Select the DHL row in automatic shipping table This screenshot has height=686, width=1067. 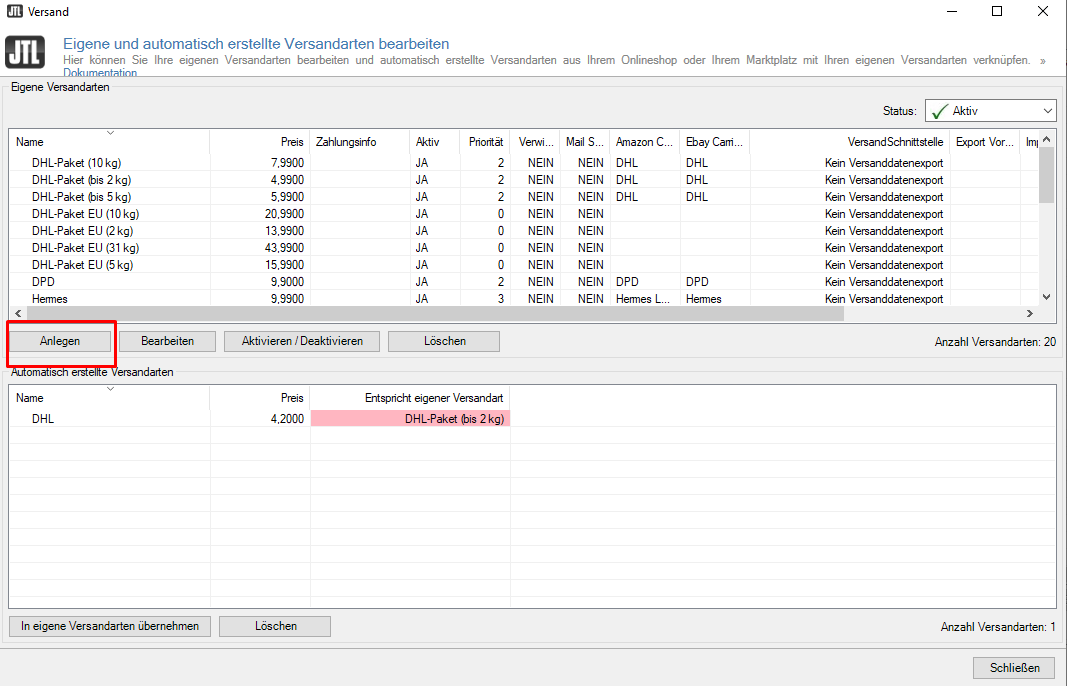[x=532, y=419]
